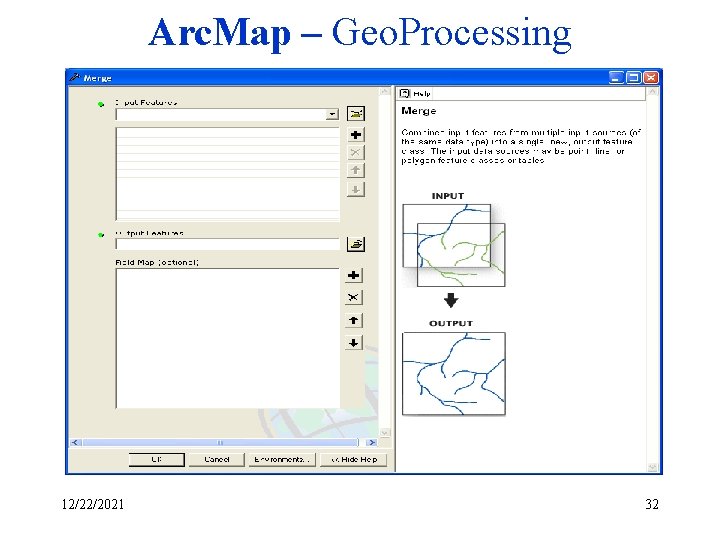Click inside the Field Map list box

click(x=228, y=338)
